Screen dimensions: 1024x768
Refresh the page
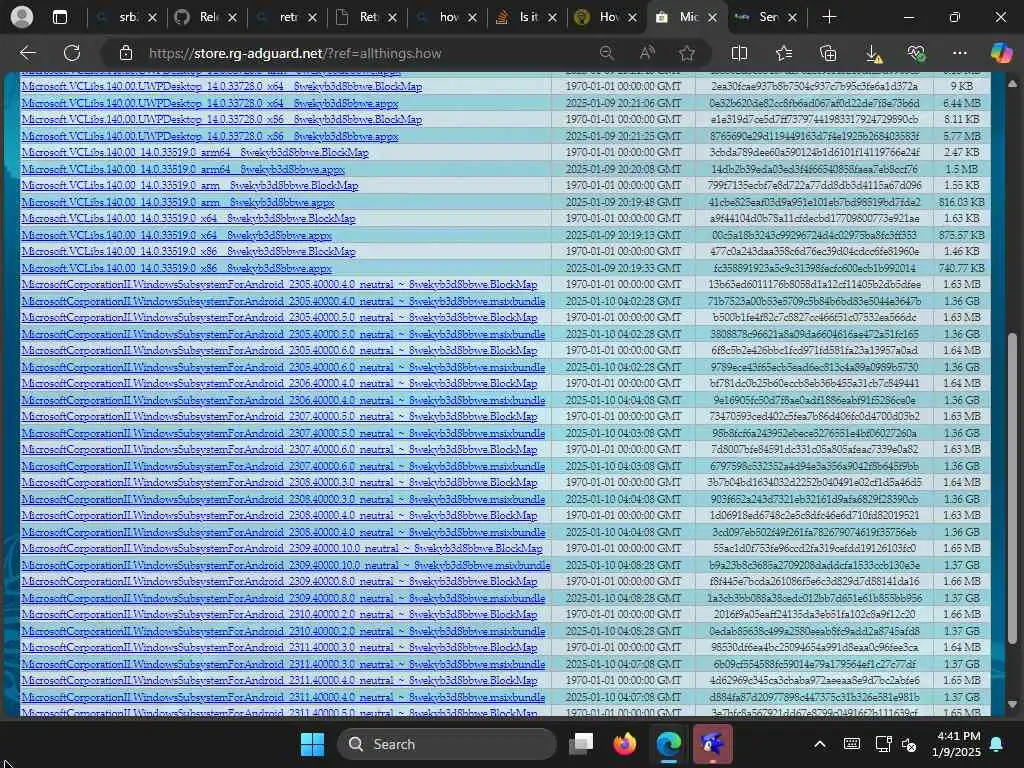72,54
